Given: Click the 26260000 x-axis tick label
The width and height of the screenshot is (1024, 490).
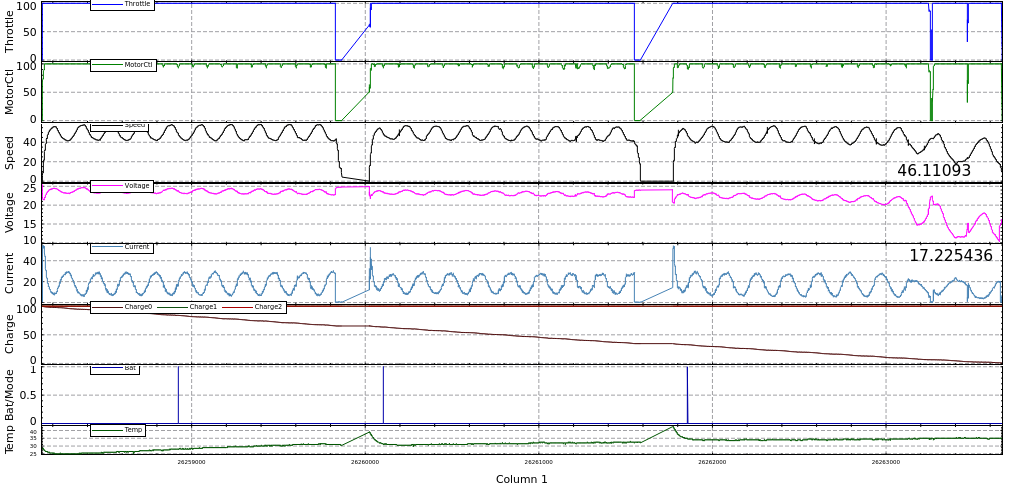Looking at the screenshot, I should coord(365,462).
